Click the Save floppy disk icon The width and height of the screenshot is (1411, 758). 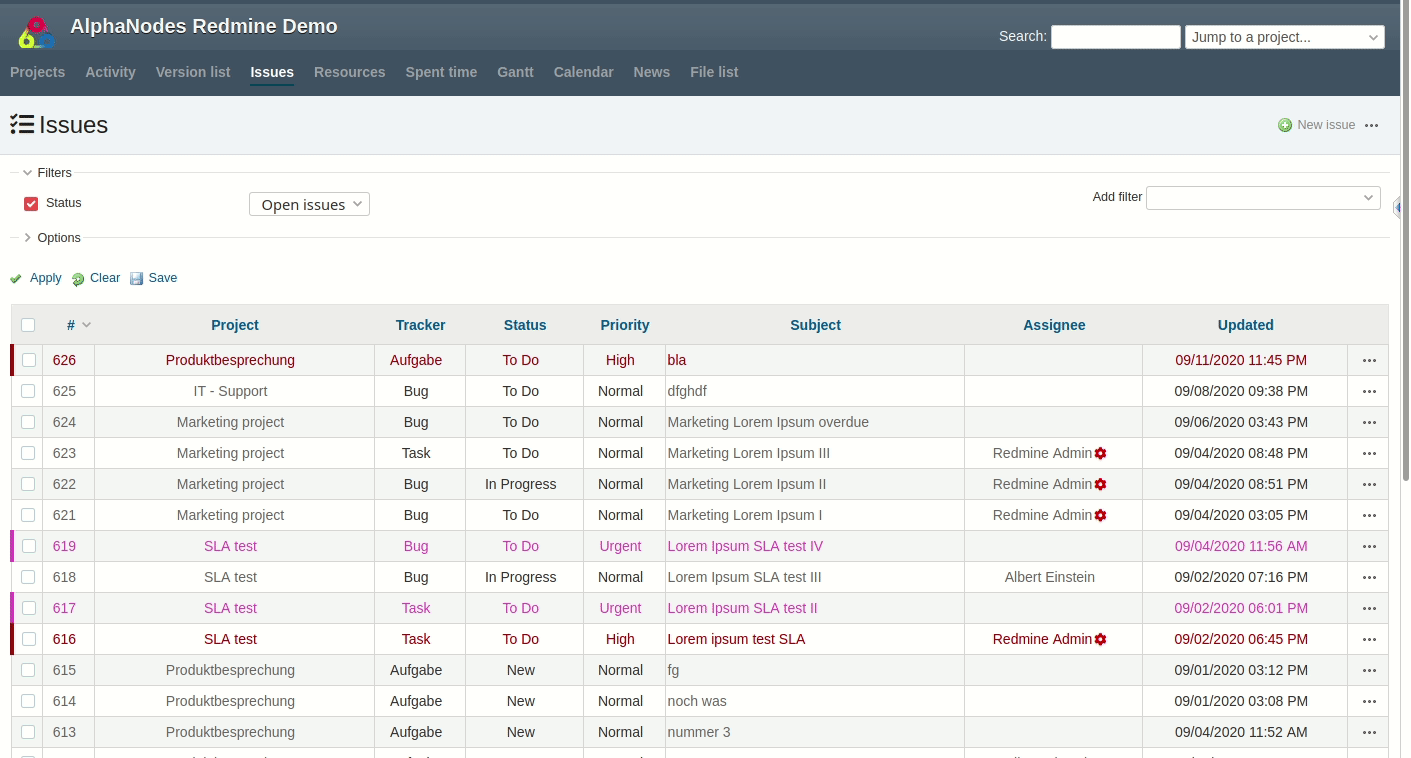tap(136, 278)
